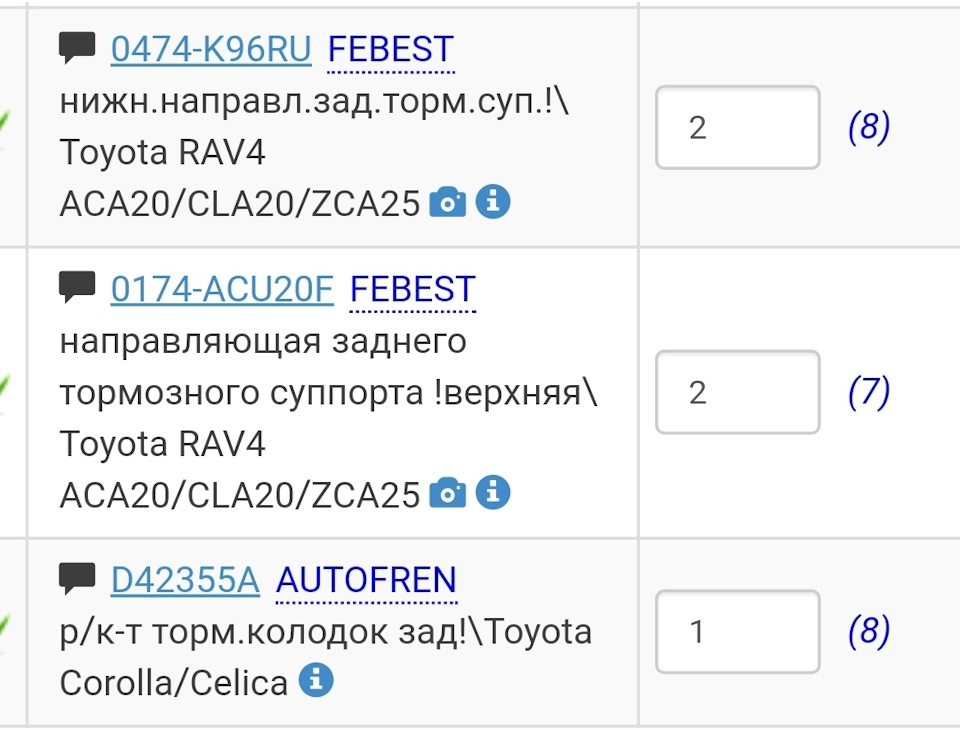Click the quantity box showing 2 for 0174-ACU20F

(x=737, y=391)
